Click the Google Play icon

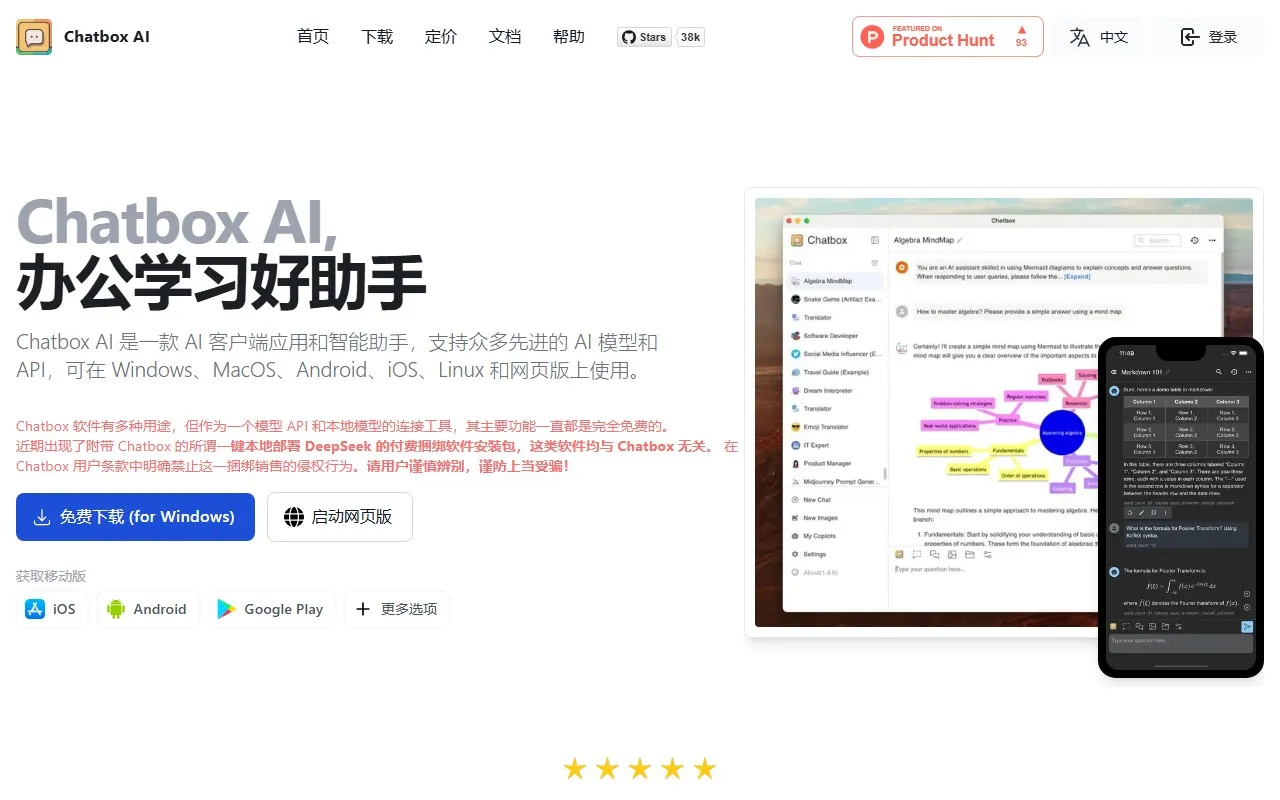pos(226,608)
